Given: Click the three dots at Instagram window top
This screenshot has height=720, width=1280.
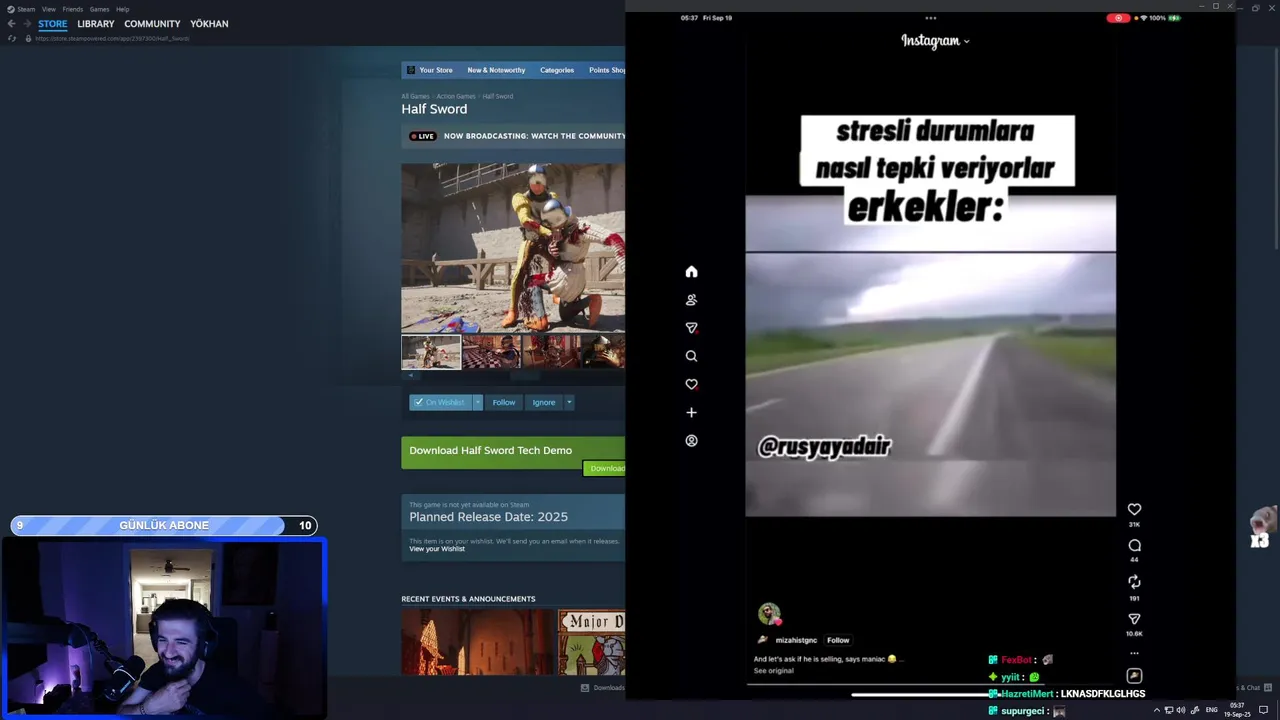Looking at the screenshot, I should click(x=931, y=18).
